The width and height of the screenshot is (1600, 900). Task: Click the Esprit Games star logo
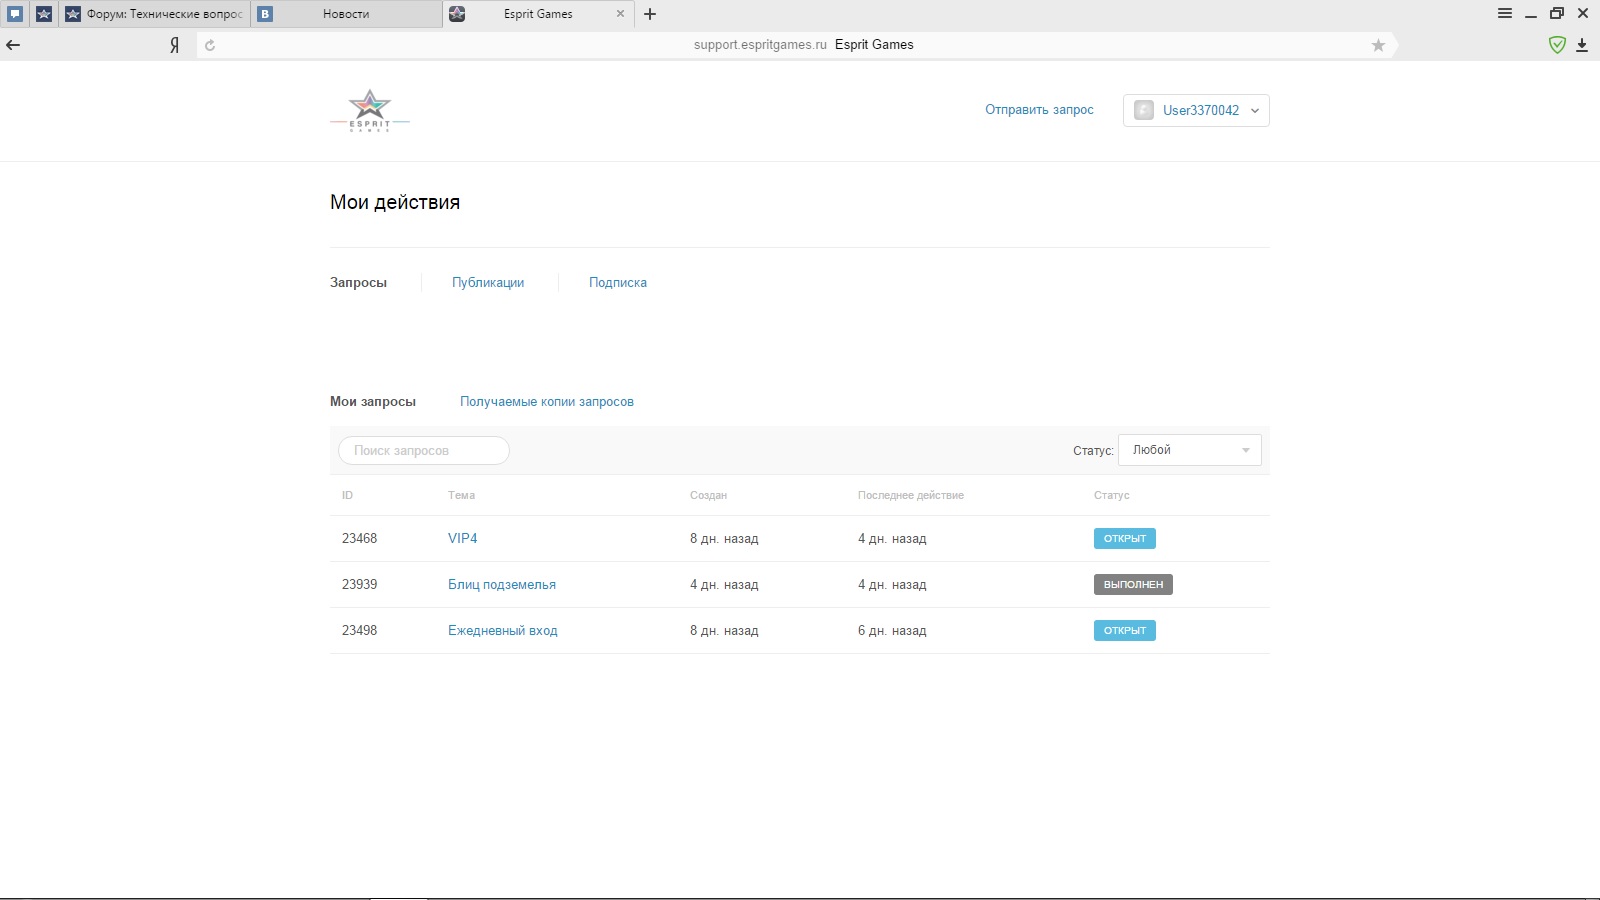[x=369, y=110]
